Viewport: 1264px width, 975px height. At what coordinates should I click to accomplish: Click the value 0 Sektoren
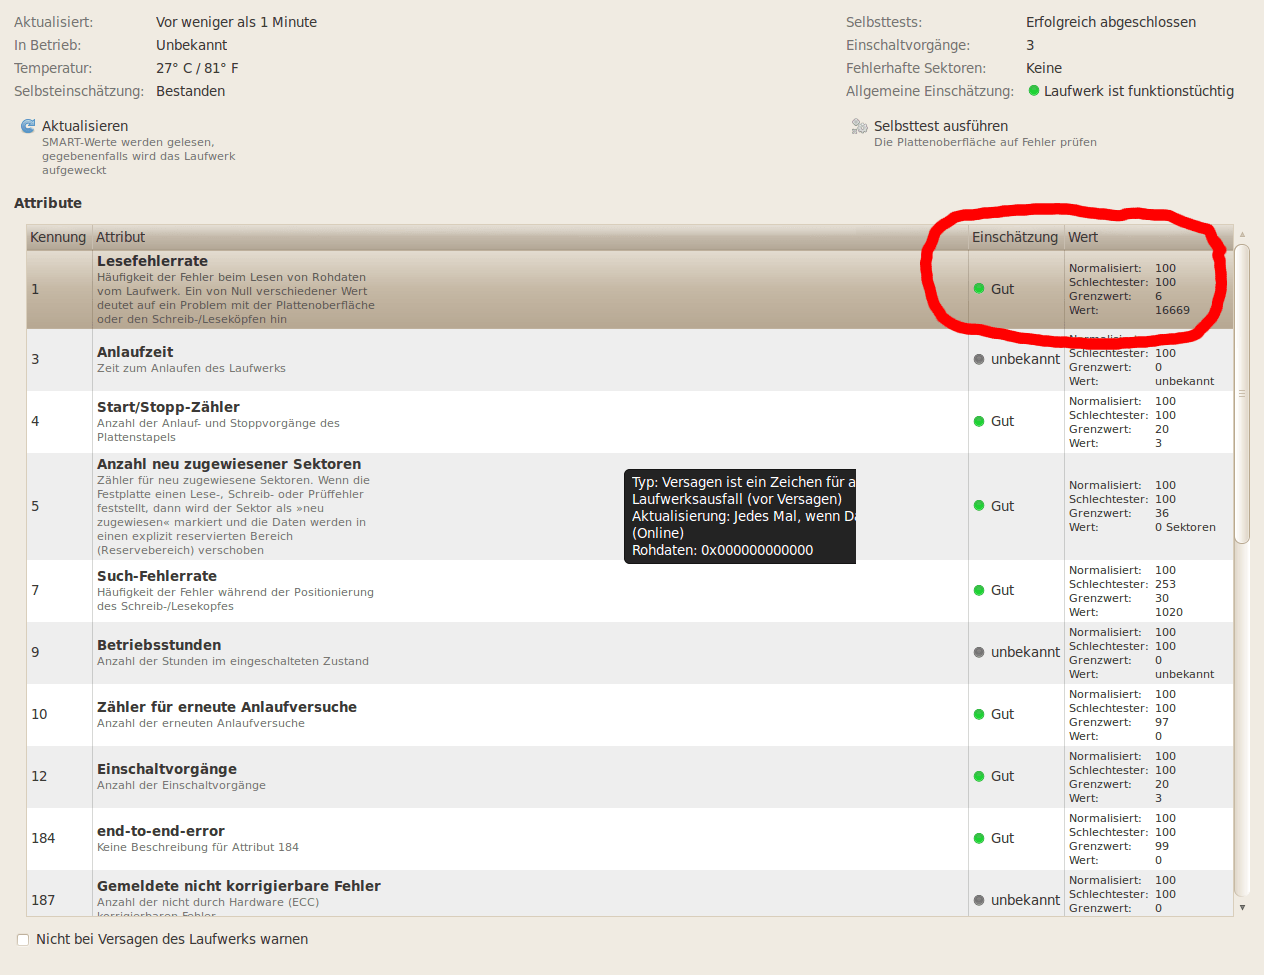(1185, 527)
